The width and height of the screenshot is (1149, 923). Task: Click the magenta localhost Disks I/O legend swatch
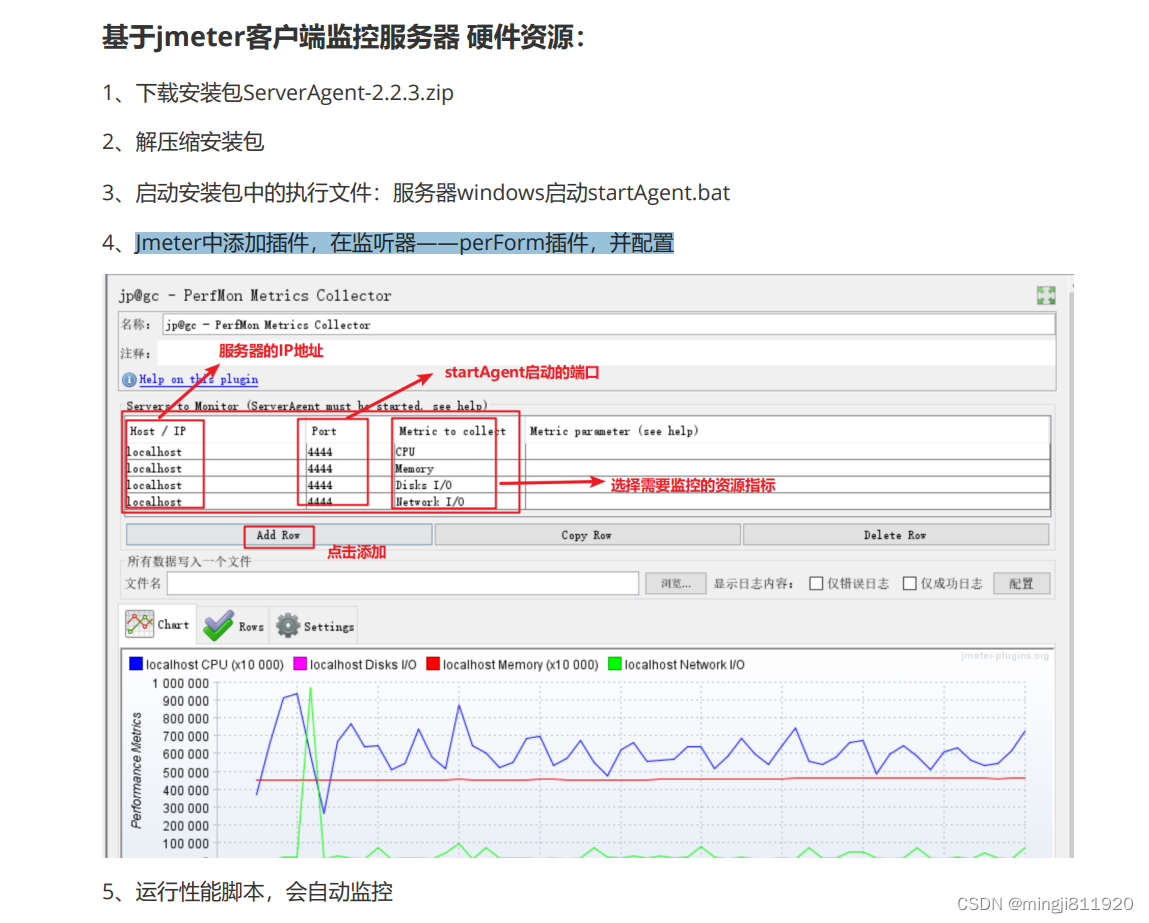[300, 664]
